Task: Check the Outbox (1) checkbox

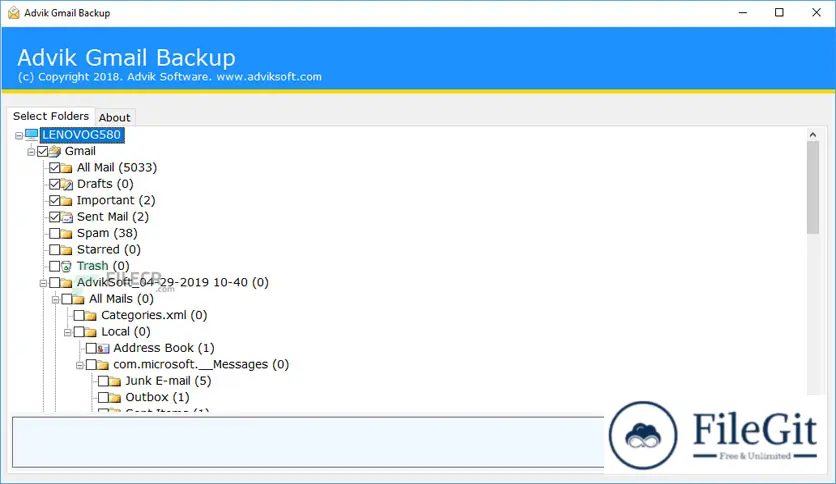Action: pos(103,398)
